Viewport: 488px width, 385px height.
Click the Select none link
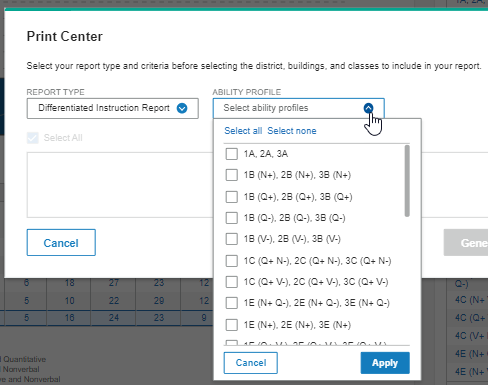point(292,131)
